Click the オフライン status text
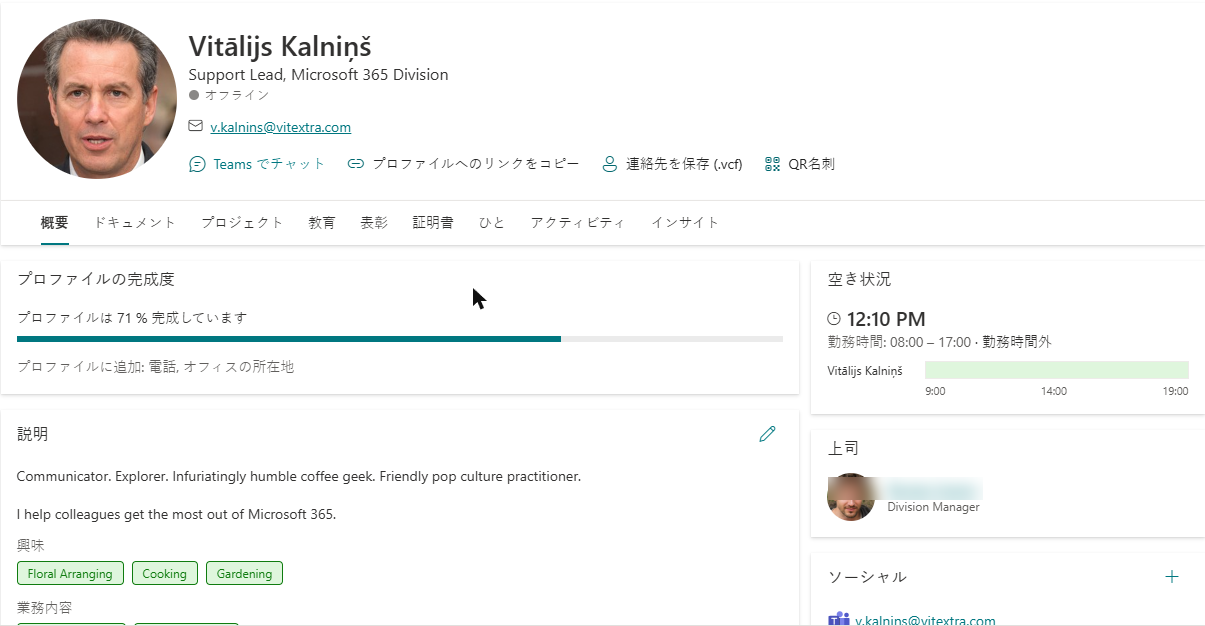The image size is (1205, 626). [236, 95]
